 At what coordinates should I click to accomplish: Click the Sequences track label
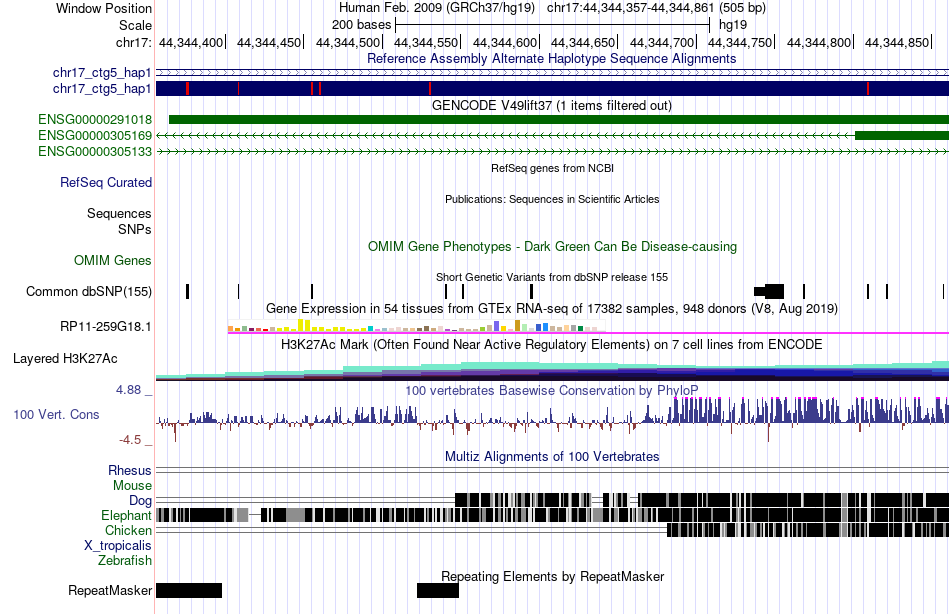119,213
